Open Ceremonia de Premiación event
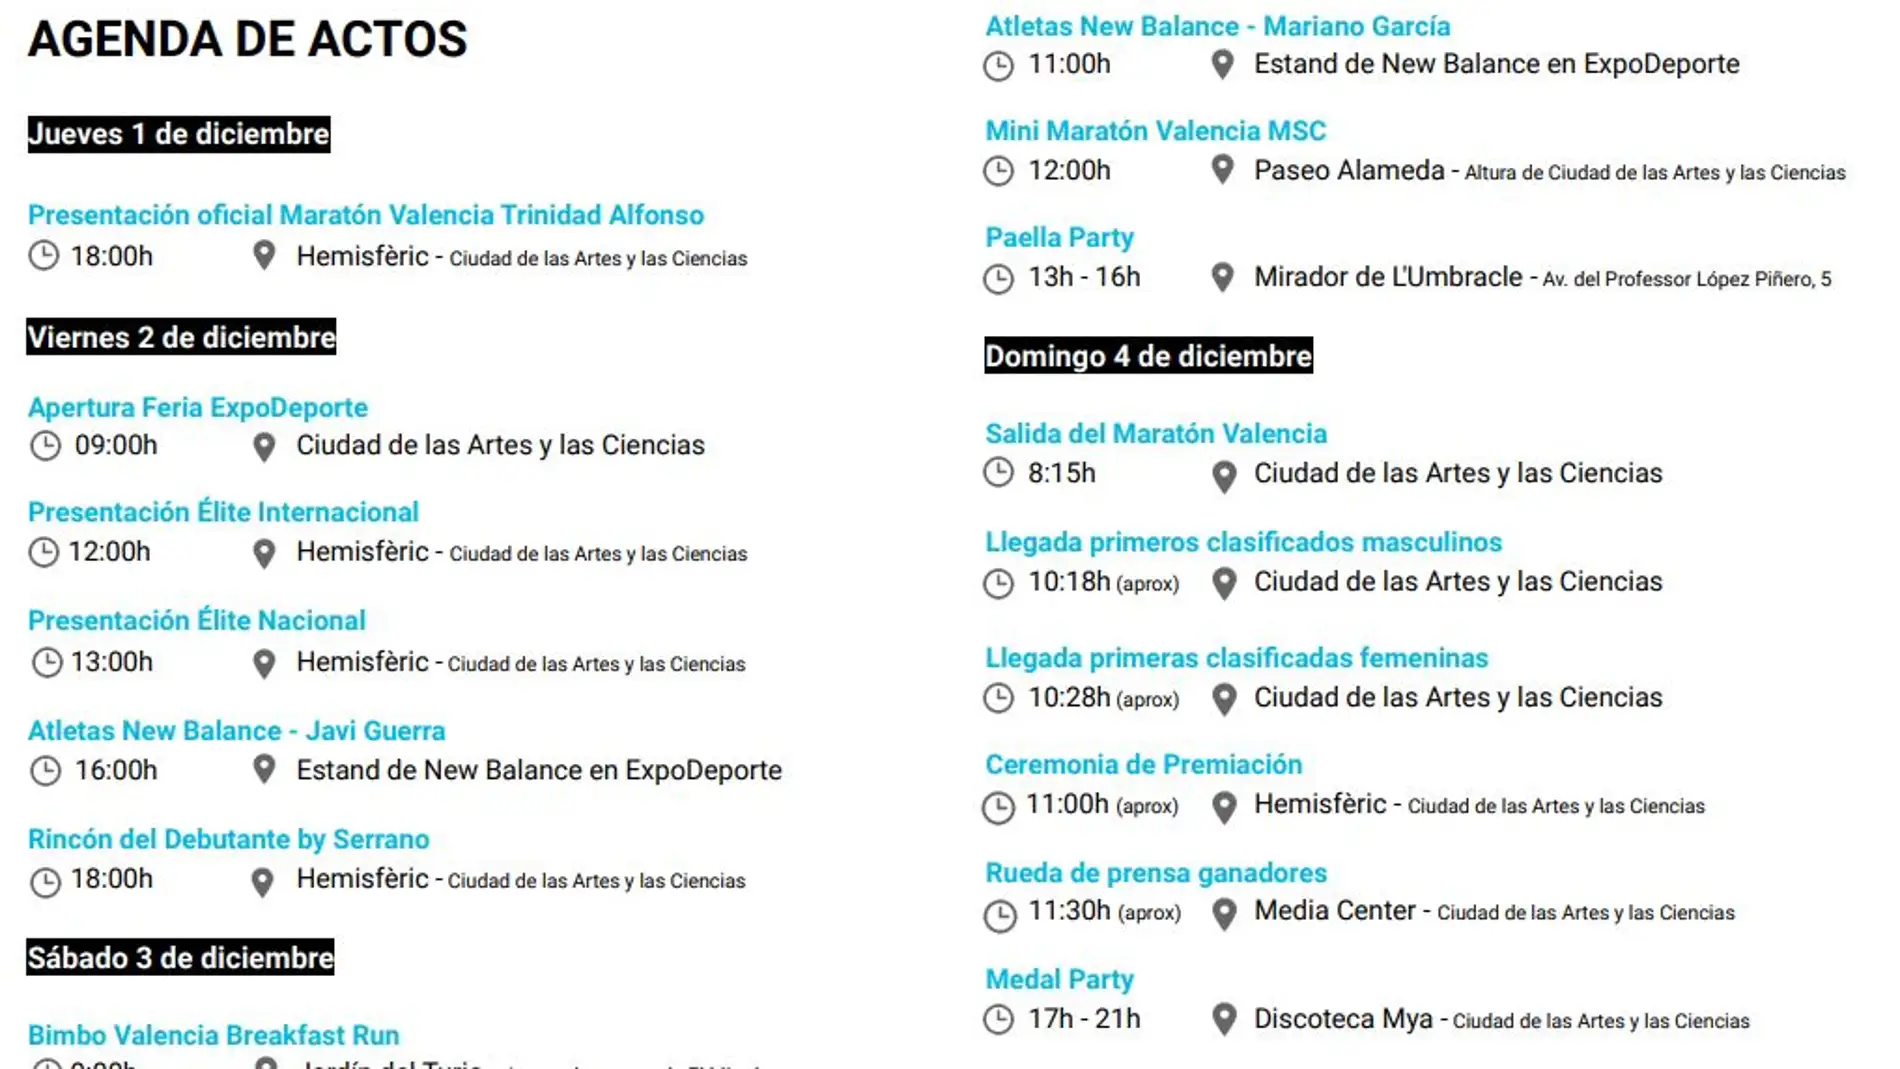Screen dimensions: 1900x1069 click(1144, 765)
